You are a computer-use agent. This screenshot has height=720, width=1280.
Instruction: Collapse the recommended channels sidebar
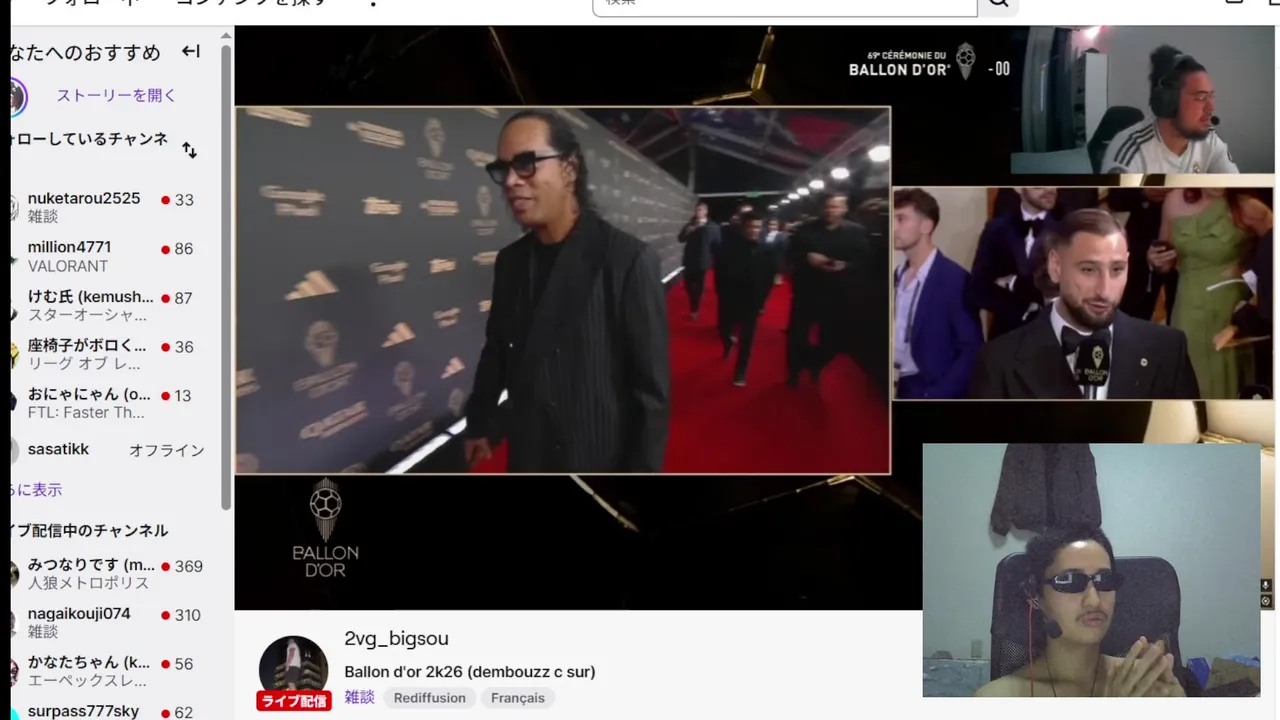(x=190, y=51)
